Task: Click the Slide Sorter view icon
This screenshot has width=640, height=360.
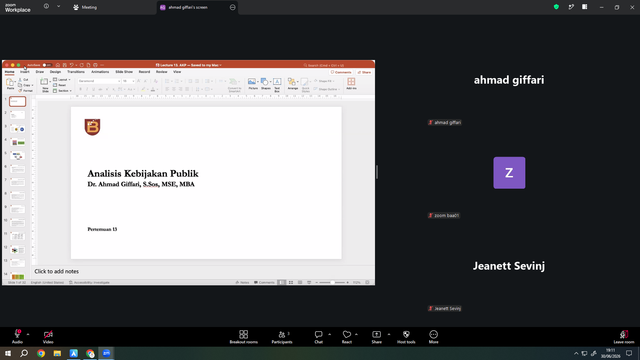Action: tap(291, 282)
